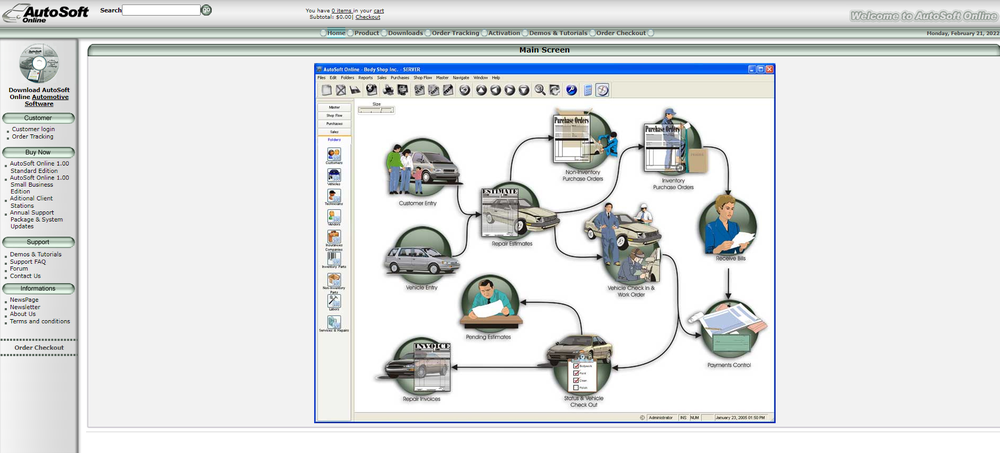Select the down arrow navigation toolbar button
This screenshot has width=1000, height=453.
click(524, 90)
